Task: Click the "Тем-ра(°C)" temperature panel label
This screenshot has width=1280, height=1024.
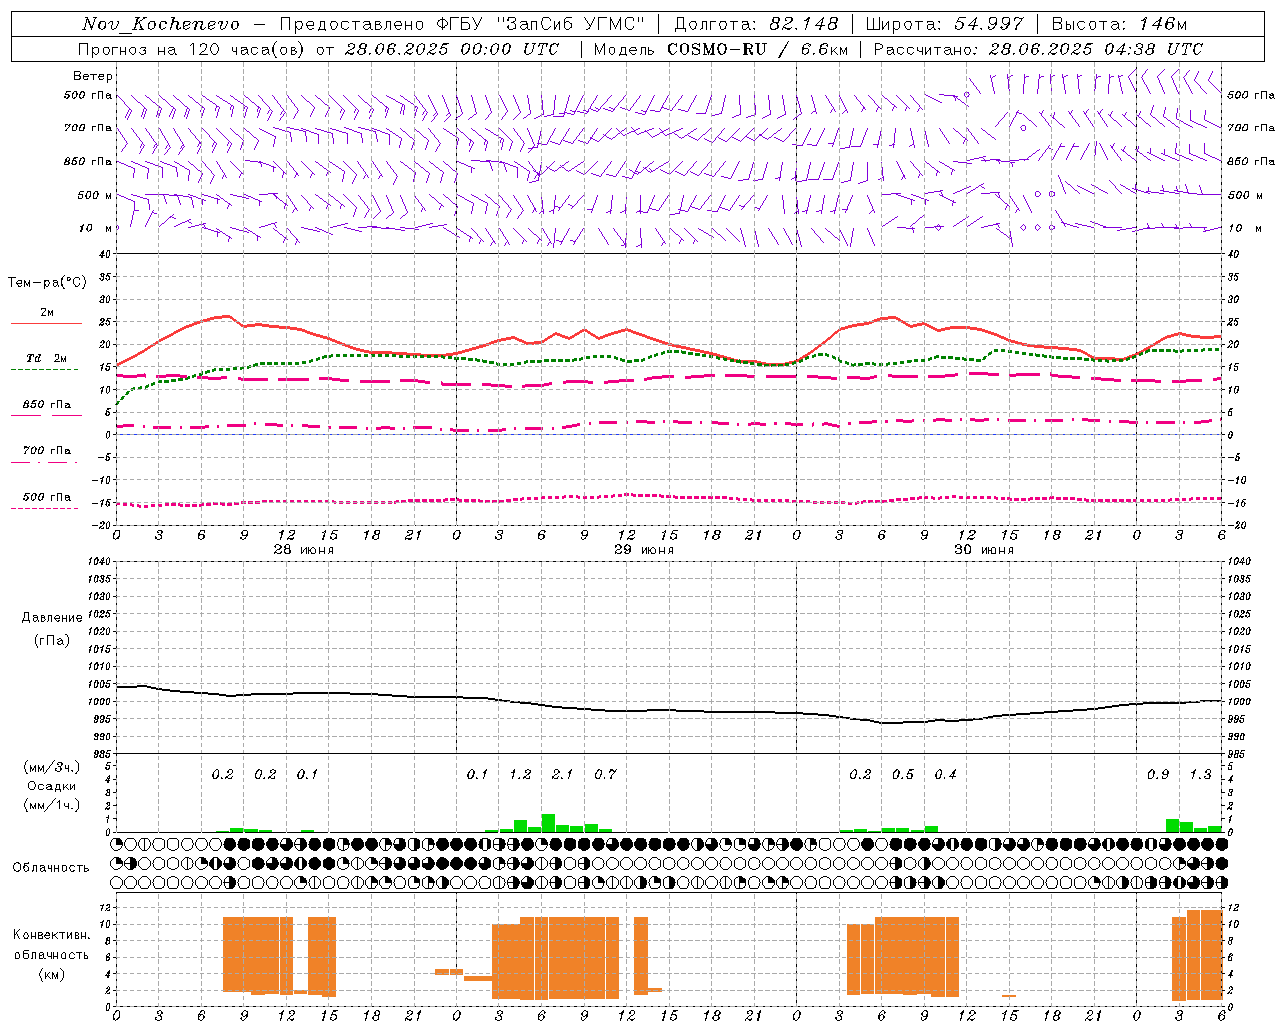Action: [x=48, y=283]
